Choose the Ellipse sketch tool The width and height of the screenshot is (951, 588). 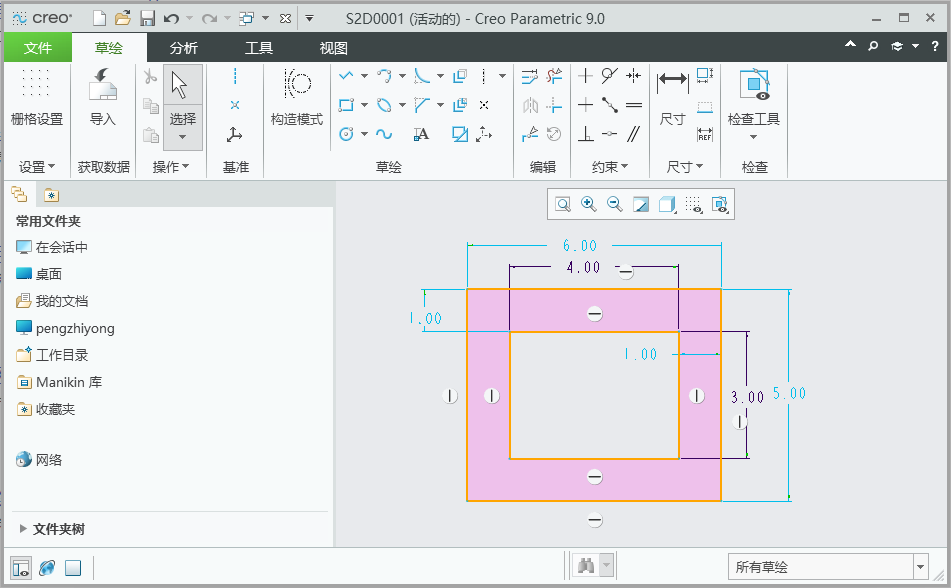coord(384,105)
